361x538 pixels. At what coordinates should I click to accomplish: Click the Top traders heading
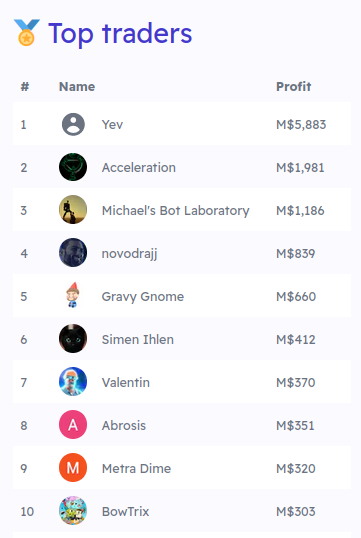[120, 34]
